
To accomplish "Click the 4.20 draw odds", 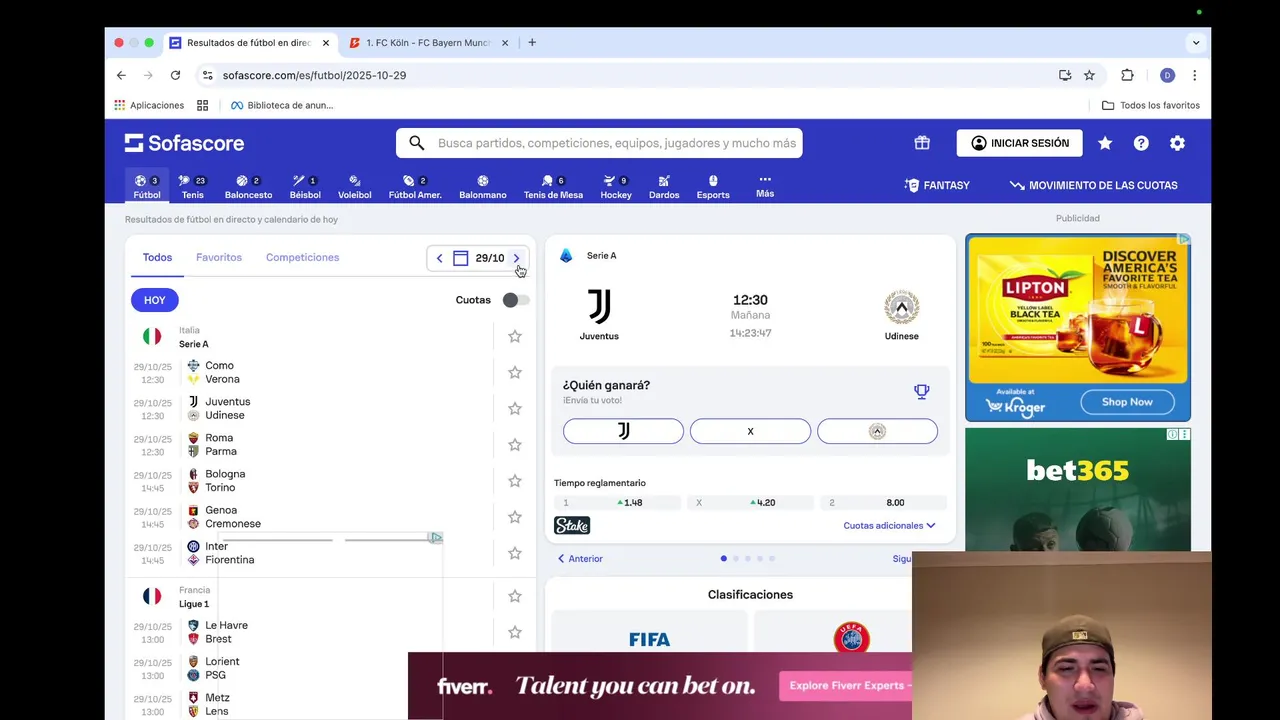I will point(750,503).
